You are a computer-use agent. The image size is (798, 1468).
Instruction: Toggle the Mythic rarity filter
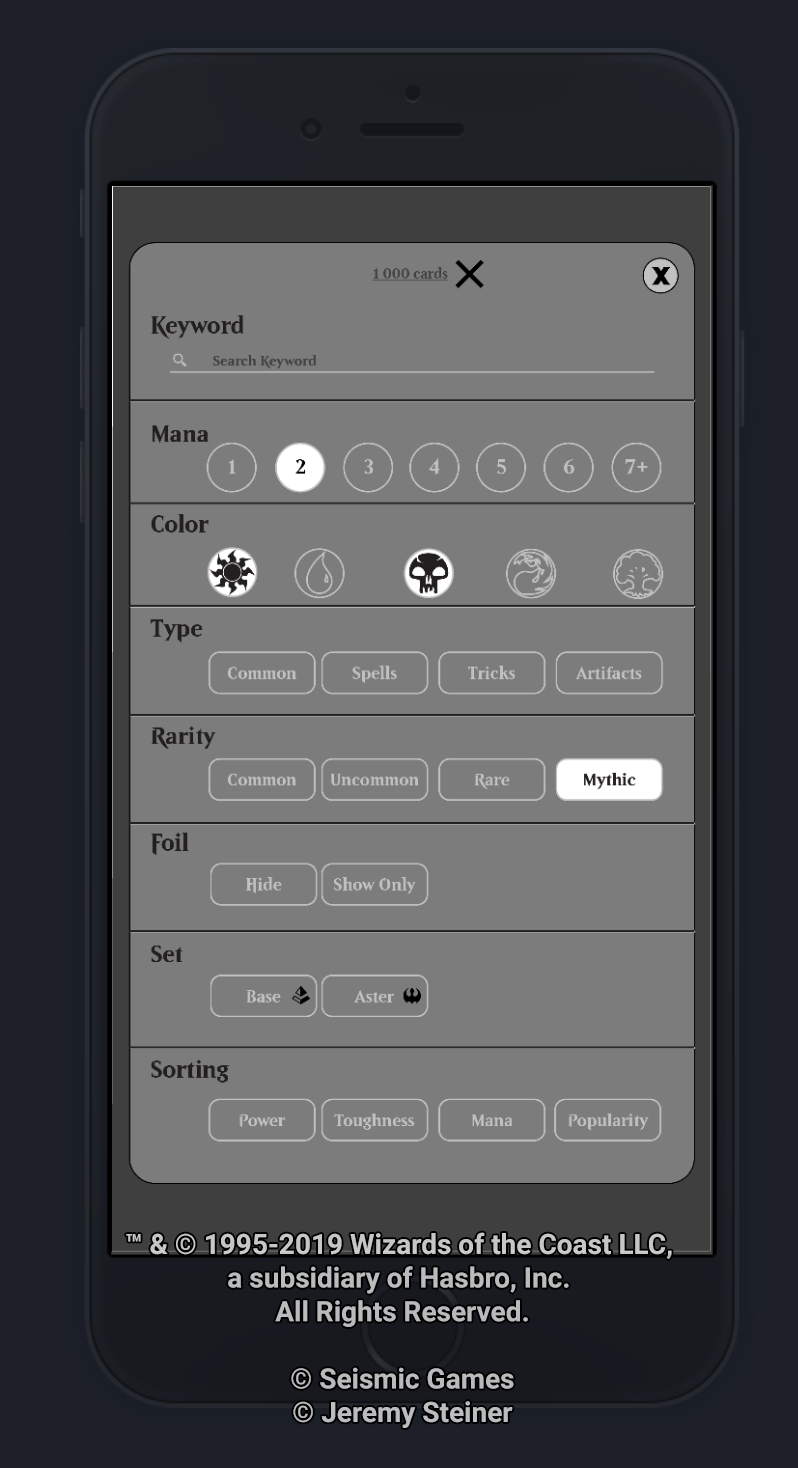609,780
